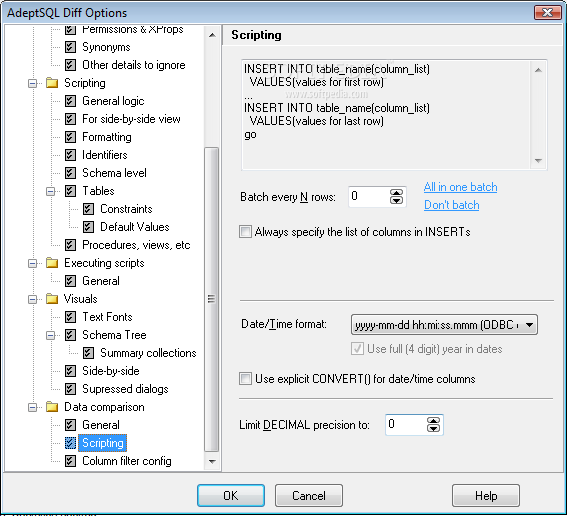The image size is (567, 516).
Task: Collapse the Scripting folder node
Action: pos(33,83)
